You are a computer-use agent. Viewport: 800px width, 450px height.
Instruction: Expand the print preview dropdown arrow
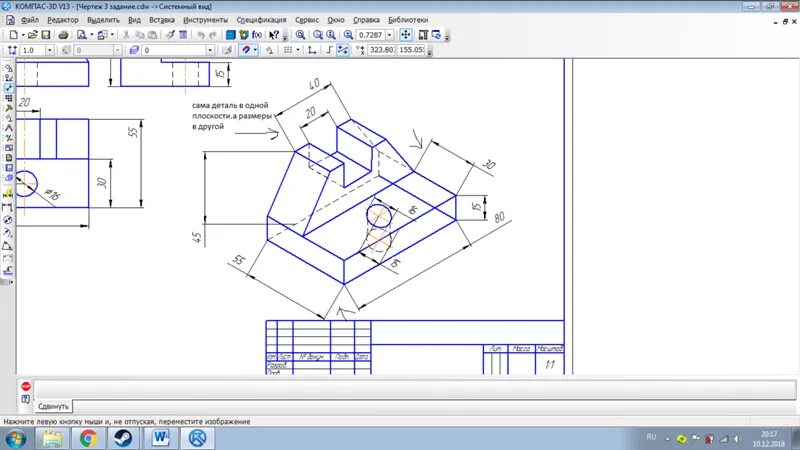[x=92, y=35]
